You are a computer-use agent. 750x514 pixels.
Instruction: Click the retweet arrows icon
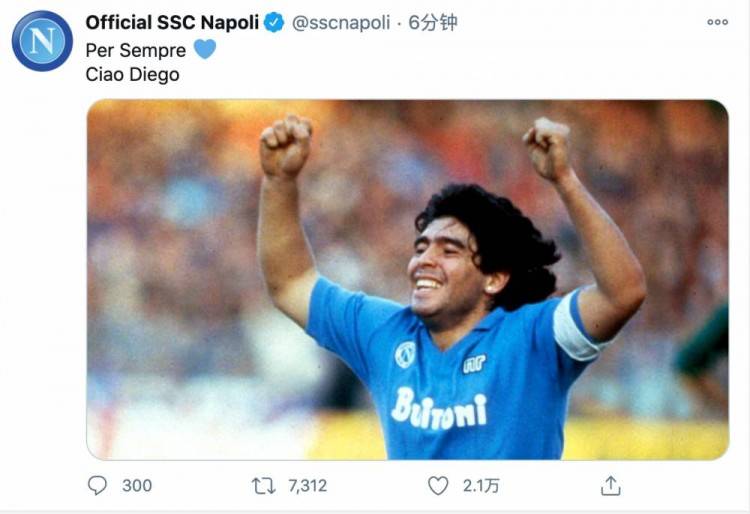tap(264, 486)
